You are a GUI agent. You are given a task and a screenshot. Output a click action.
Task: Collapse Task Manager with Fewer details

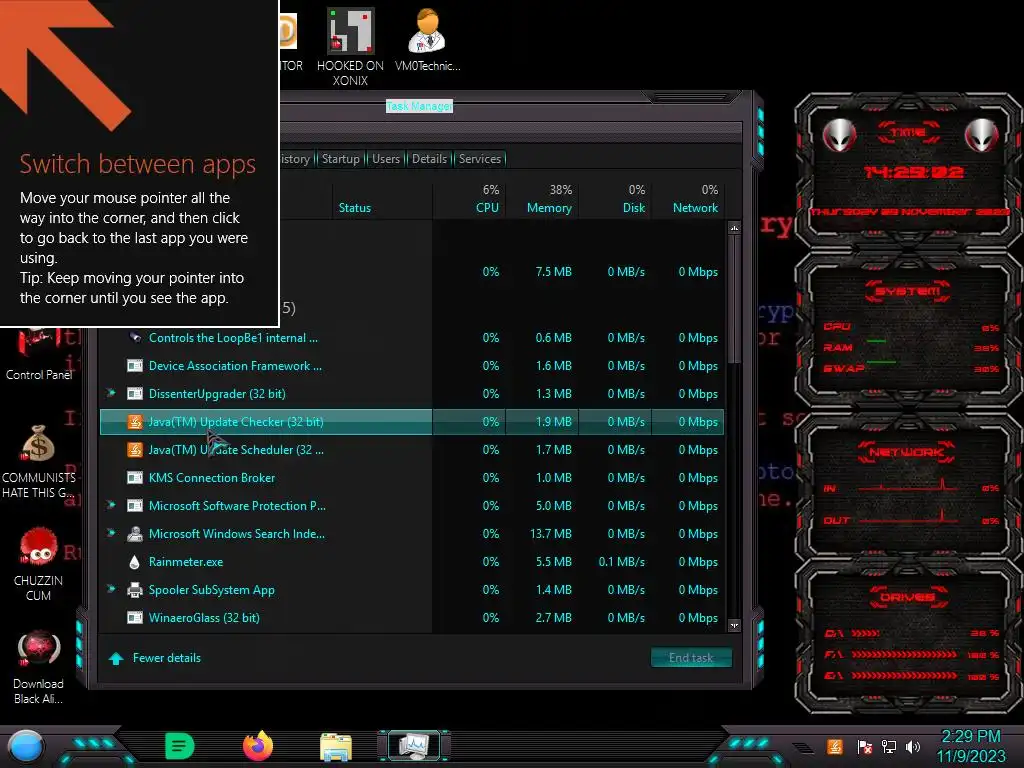tap(155, 658)
